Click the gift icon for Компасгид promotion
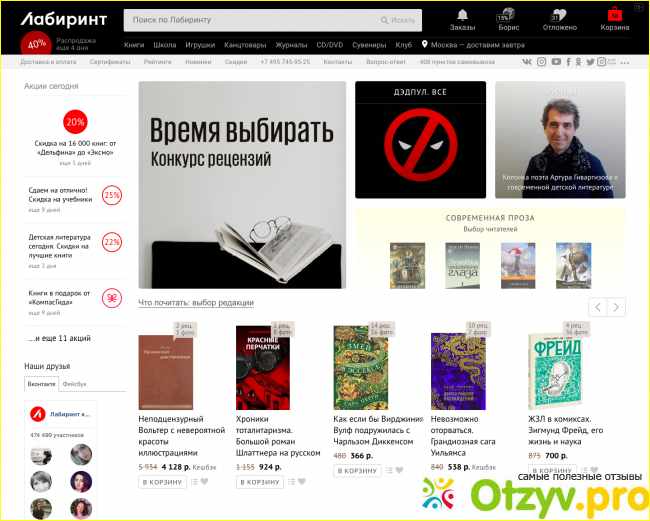The width and height of the screenshot is (650, 521). 112,297
